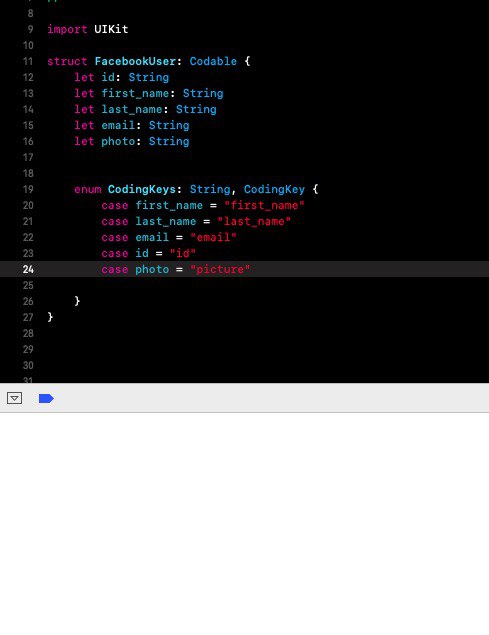Click the 'case photo' identifier on line 24
The image size is (489, 635).
tap(152, 269)
